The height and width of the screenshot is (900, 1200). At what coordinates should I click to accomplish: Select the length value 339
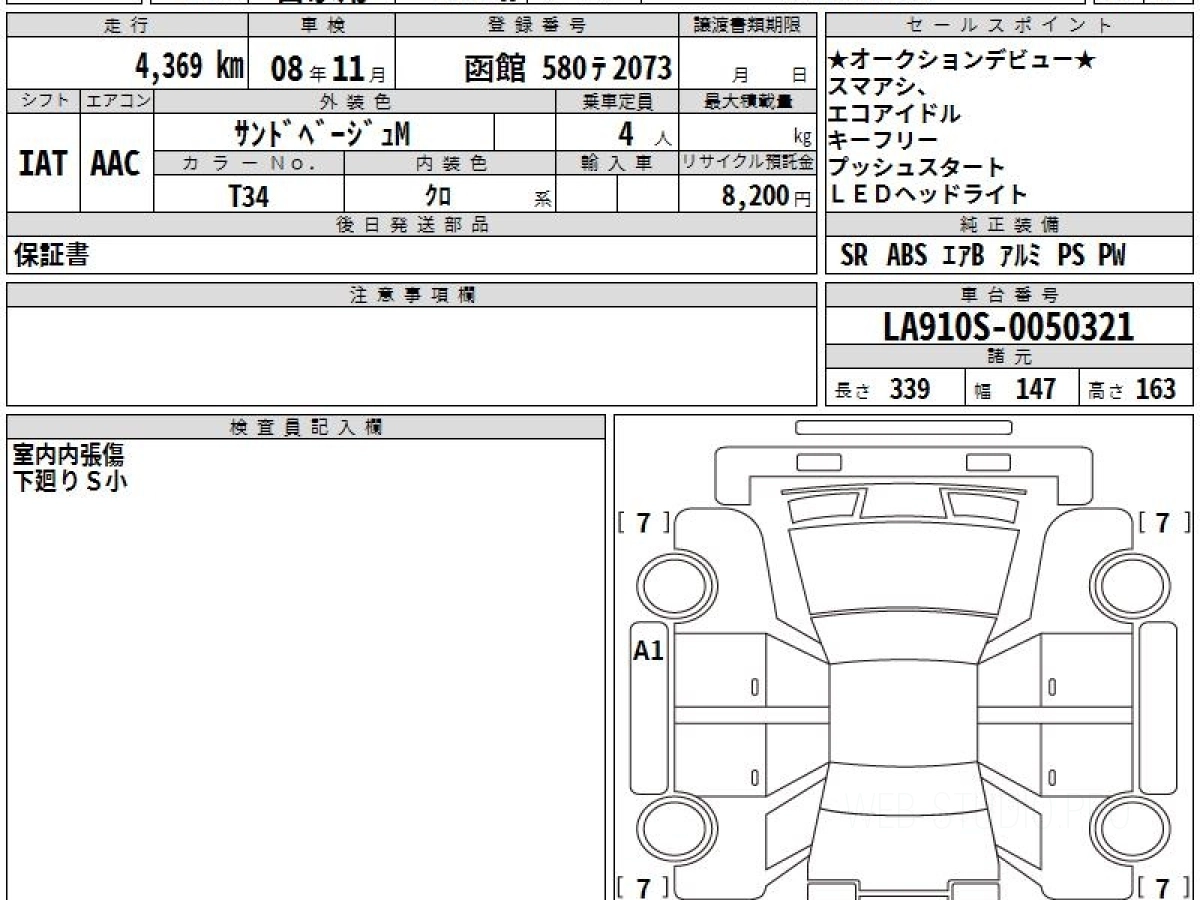click(x=910, y=389)
